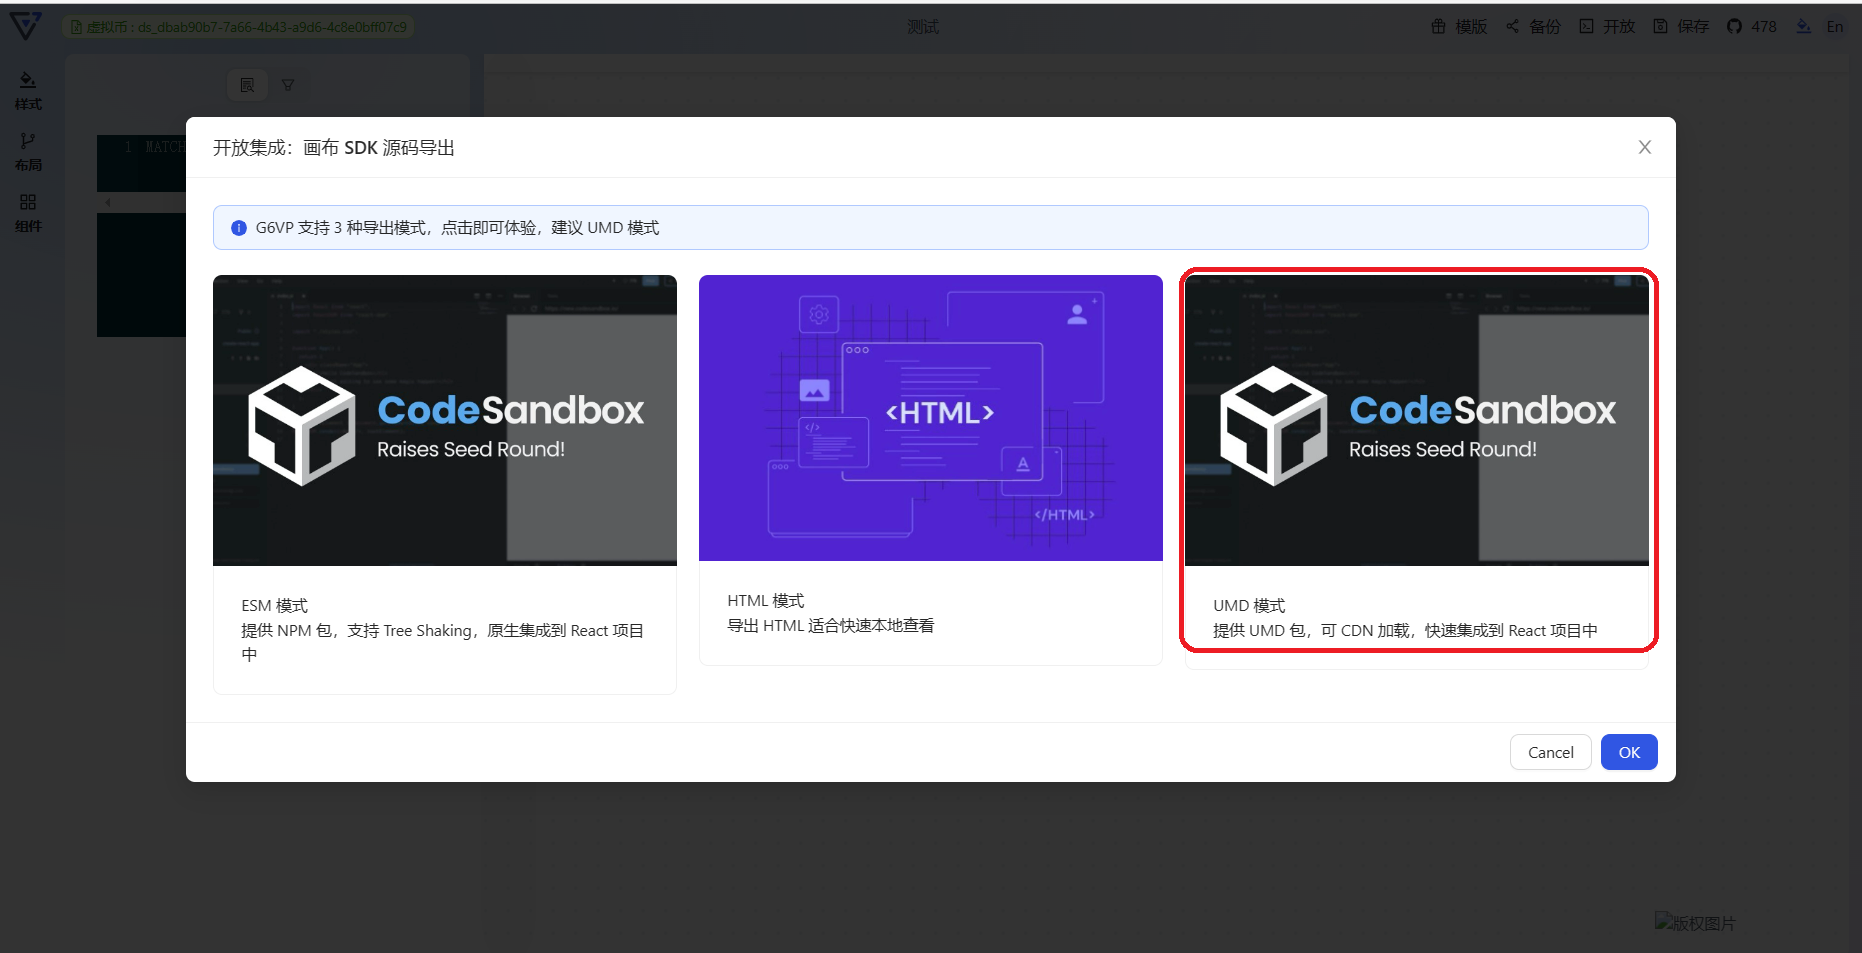Click the "G6VP 支持 3 种导出模式" notice text
This screenshot has height=953, width=1862.
point(457,228)
